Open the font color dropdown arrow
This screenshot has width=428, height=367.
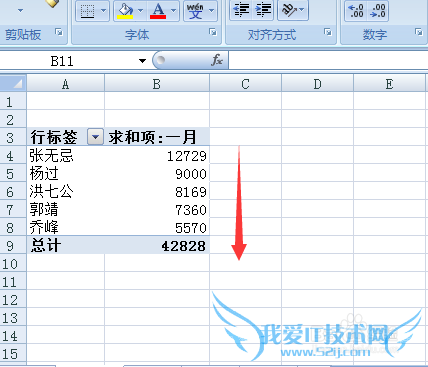tap(173, 11)
